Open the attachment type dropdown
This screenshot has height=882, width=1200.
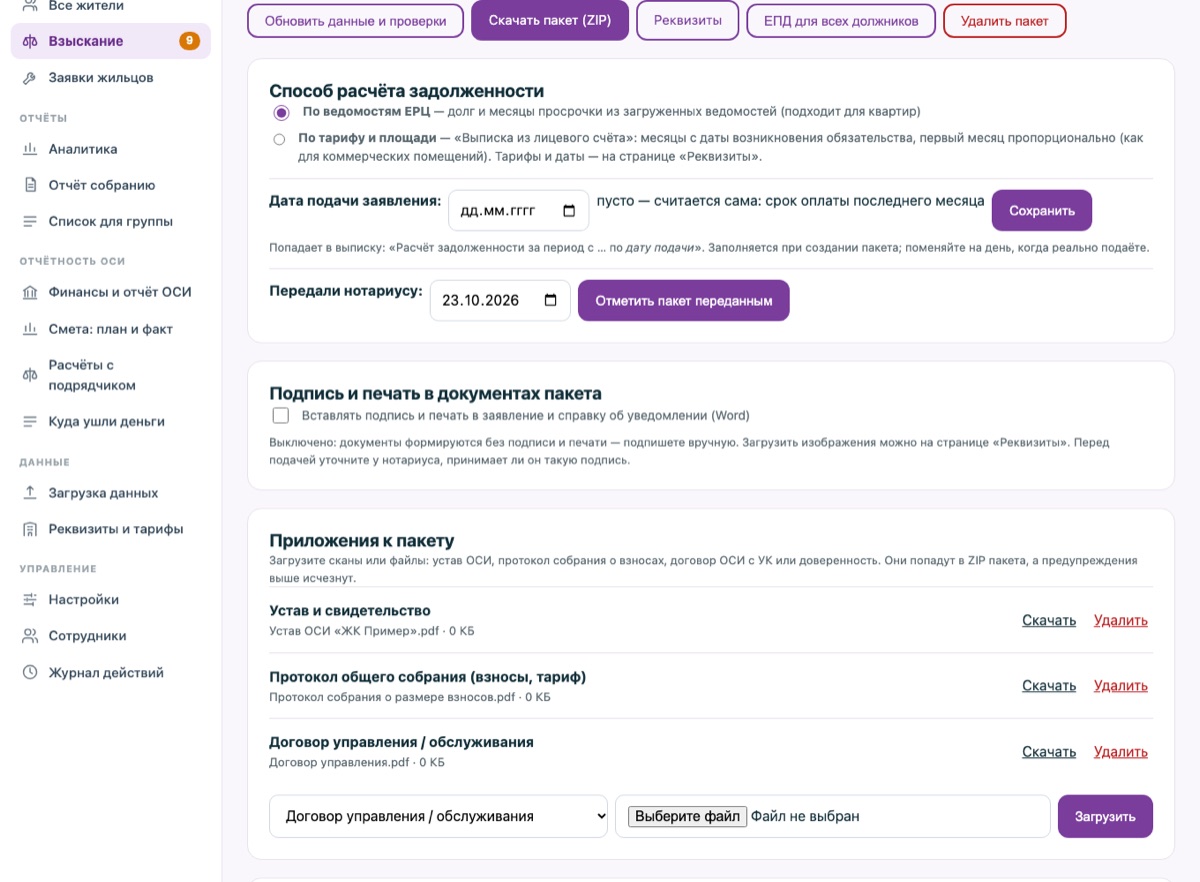438,816
